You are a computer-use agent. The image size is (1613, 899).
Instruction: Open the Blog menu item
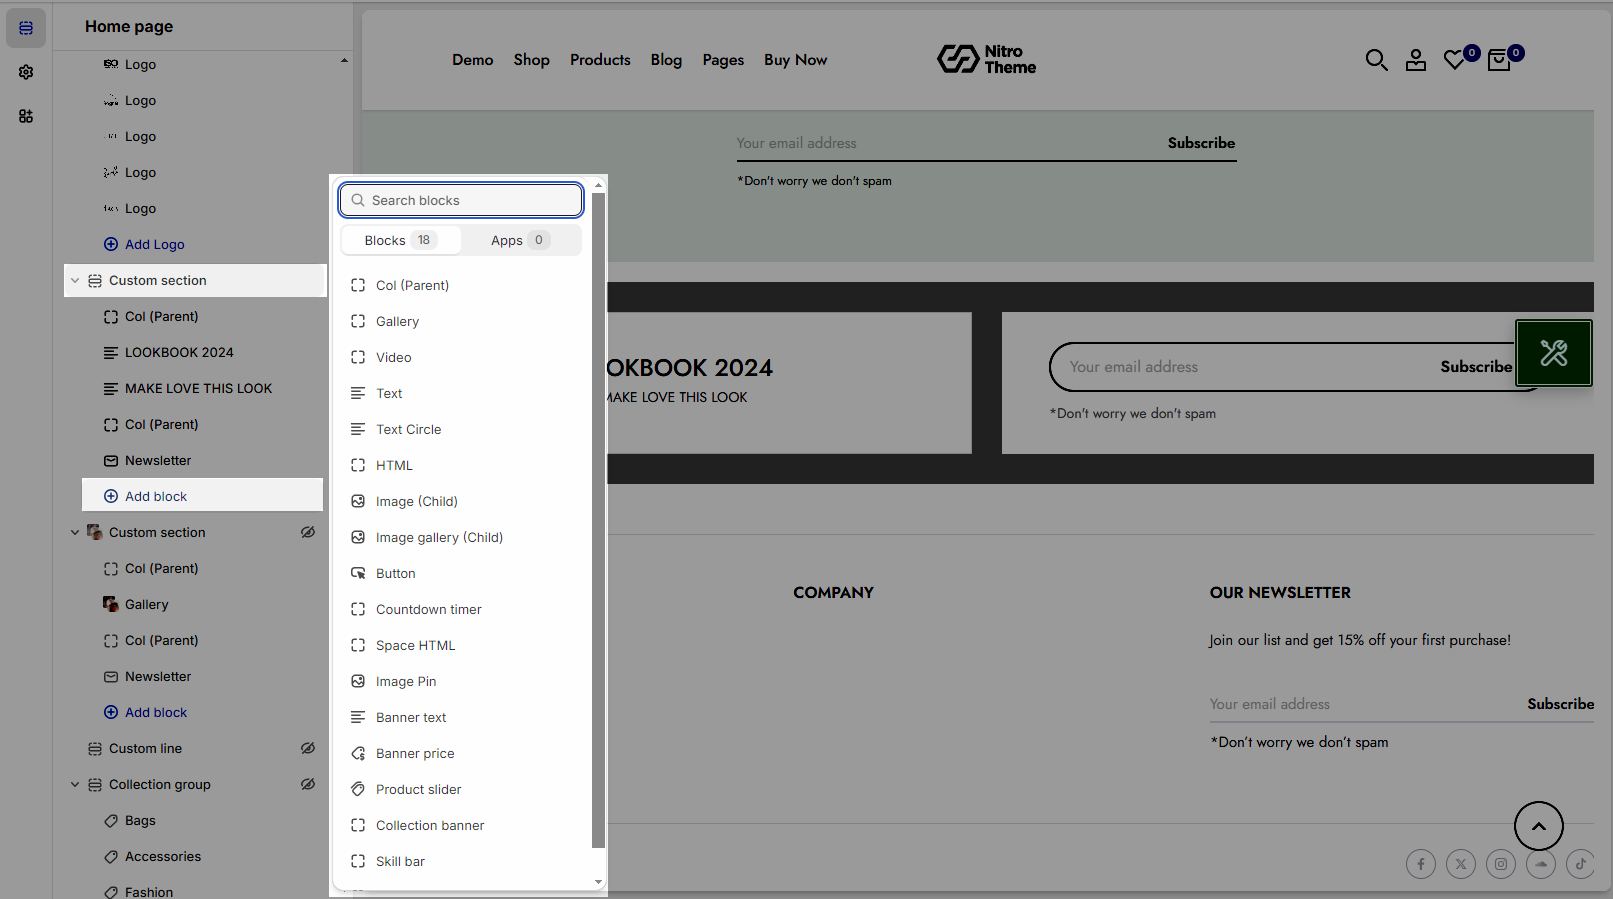pos(666,60)
